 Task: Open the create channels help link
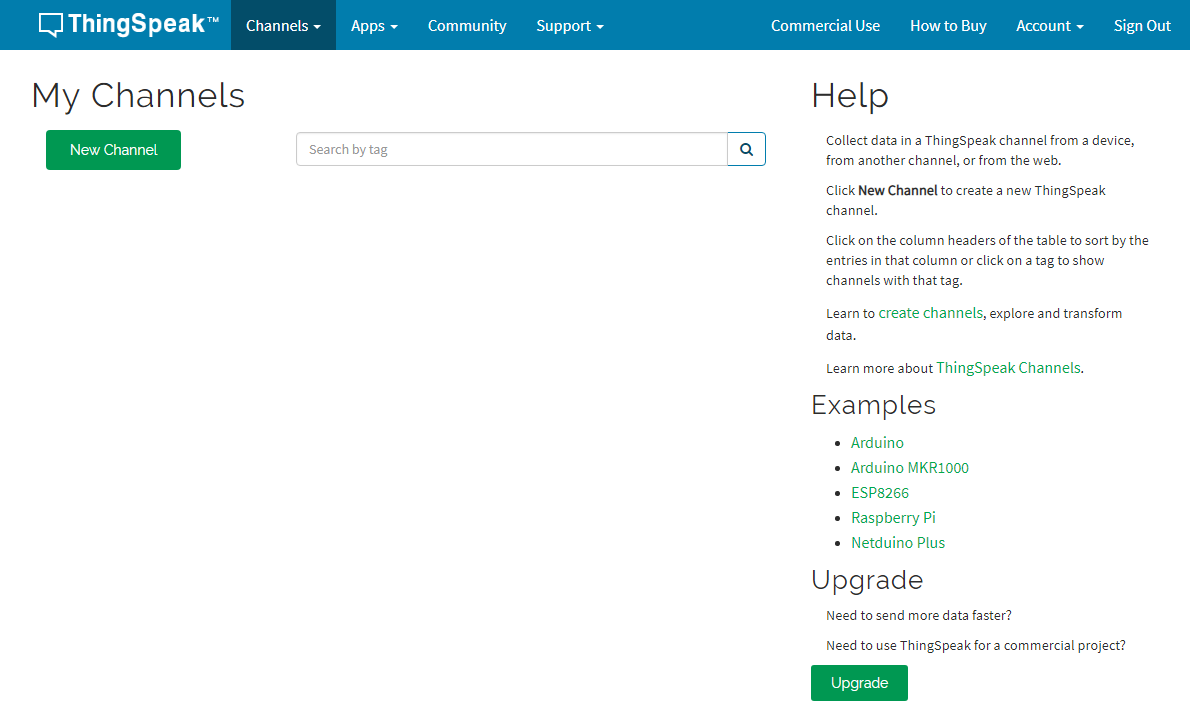pos(930,313)
